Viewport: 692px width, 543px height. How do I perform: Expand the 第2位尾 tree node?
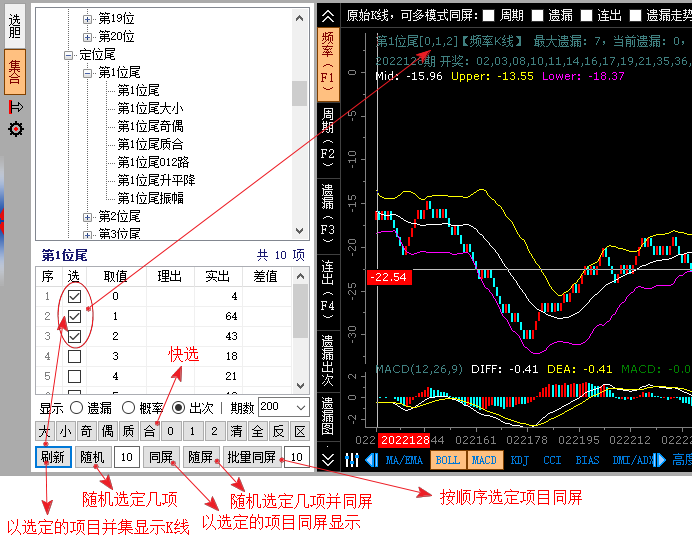pos(88,216)
